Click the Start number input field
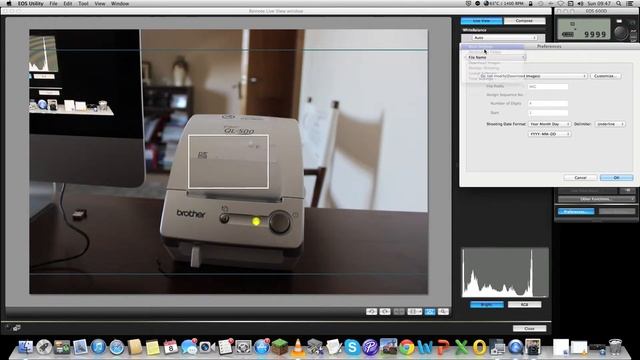 coord(548,113)
